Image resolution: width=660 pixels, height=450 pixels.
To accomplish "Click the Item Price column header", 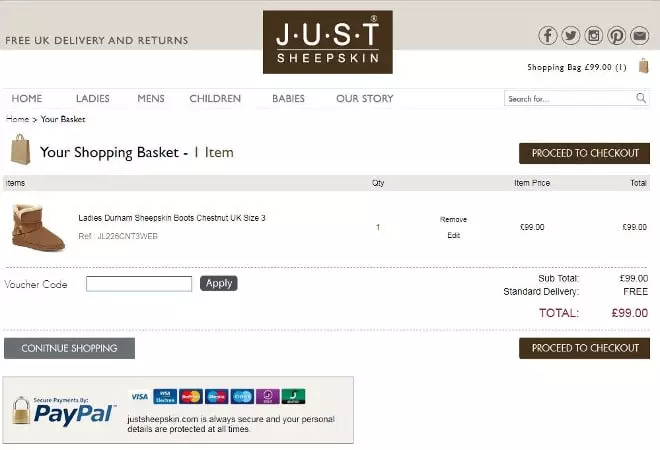I will click(x=532, y=183).
